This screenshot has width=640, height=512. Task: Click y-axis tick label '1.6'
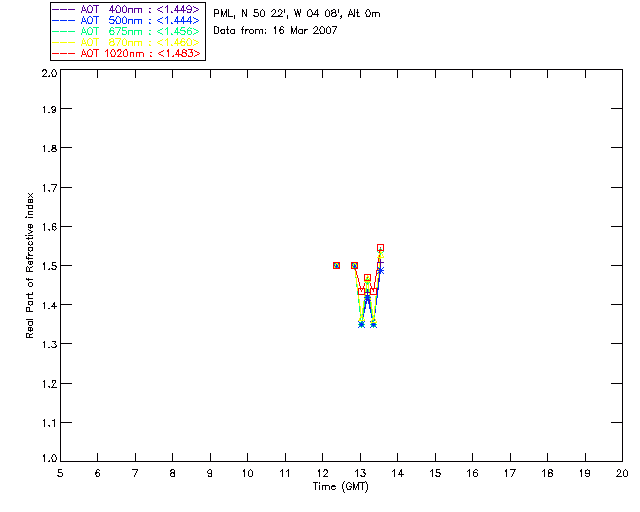(49, 227)
